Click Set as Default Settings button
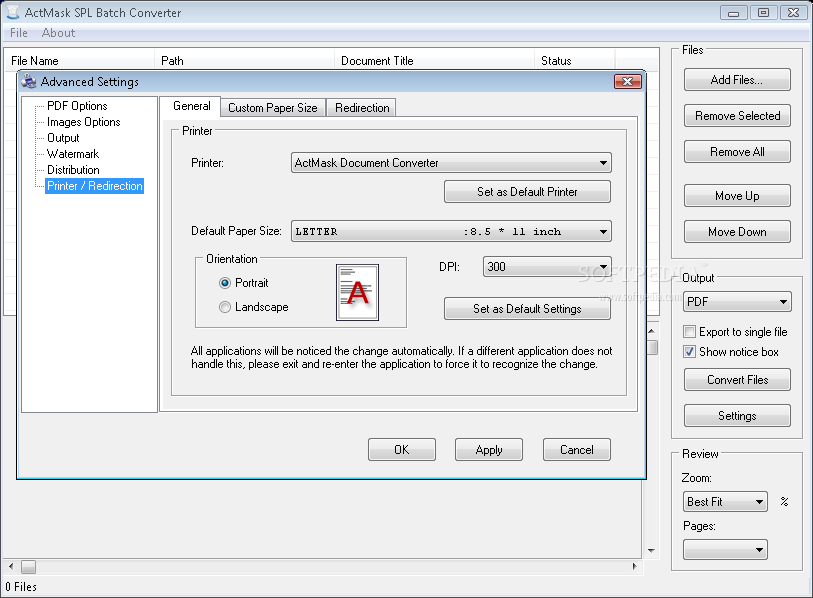The height and width of the screenshot is (598, 813). point(527,309)
